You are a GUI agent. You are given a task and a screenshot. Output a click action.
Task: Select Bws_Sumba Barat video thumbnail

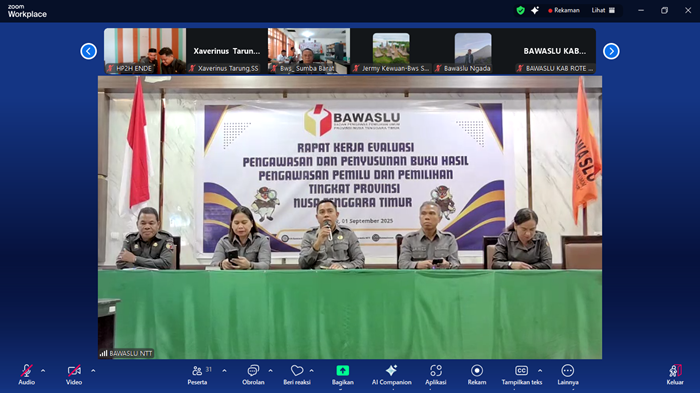309,51
